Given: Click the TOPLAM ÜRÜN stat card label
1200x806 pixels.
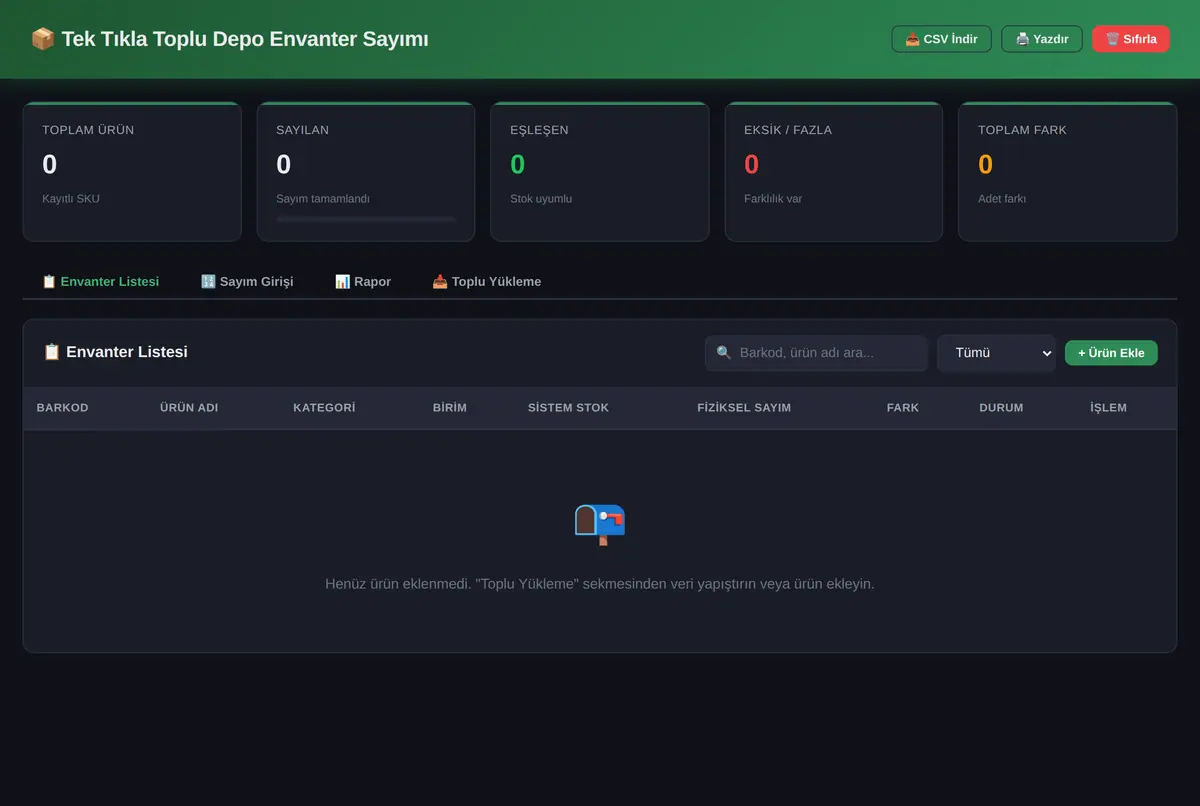Looking at the screenshot, I should pos(88,130).
